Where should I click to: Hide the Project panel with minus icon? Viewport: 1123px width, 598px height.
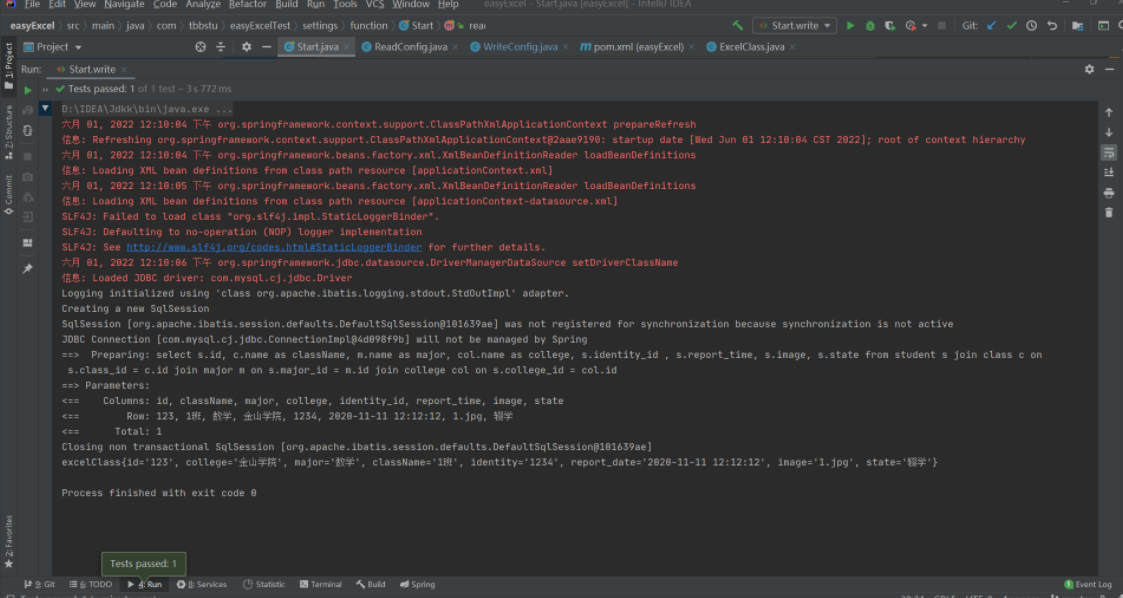coord(266,47)
